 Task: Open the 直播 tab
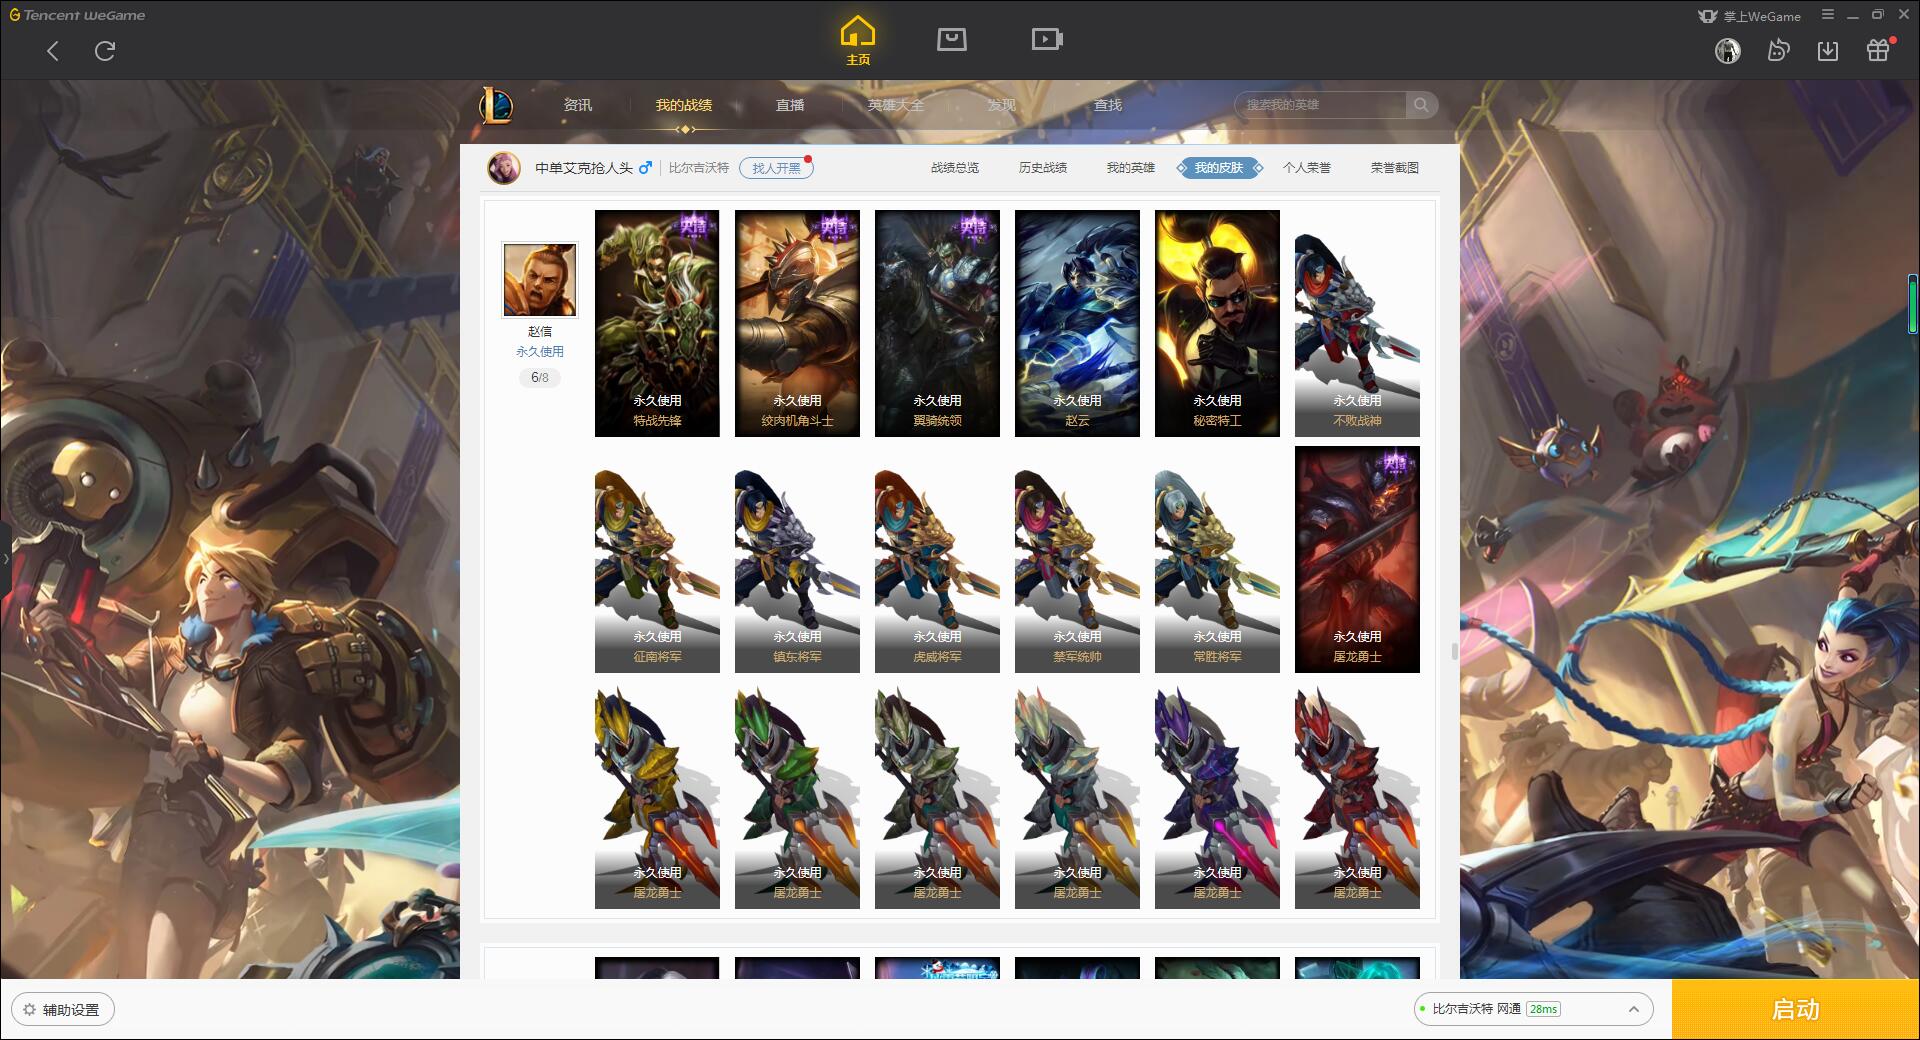[790, 105]
